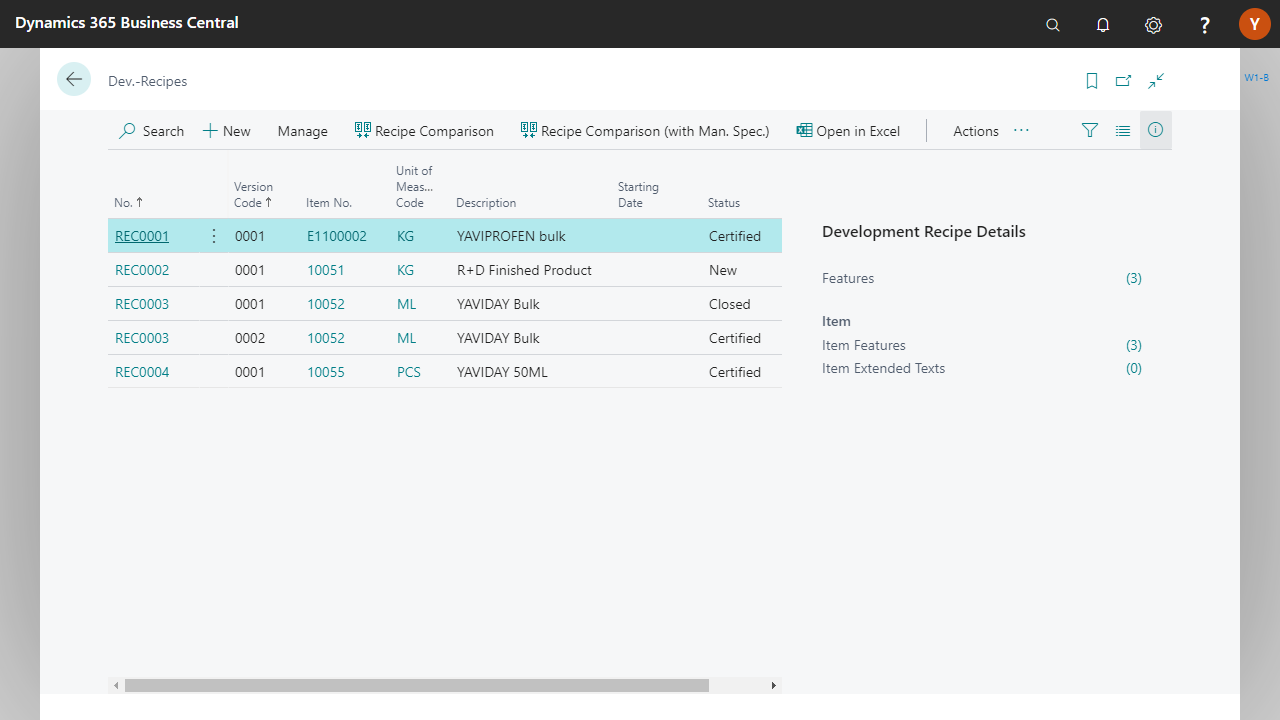This screenshot has height=720, width=1280.
Task: Run Recipe Comparison
Action: pyautogui.click(x=424, y=131)
